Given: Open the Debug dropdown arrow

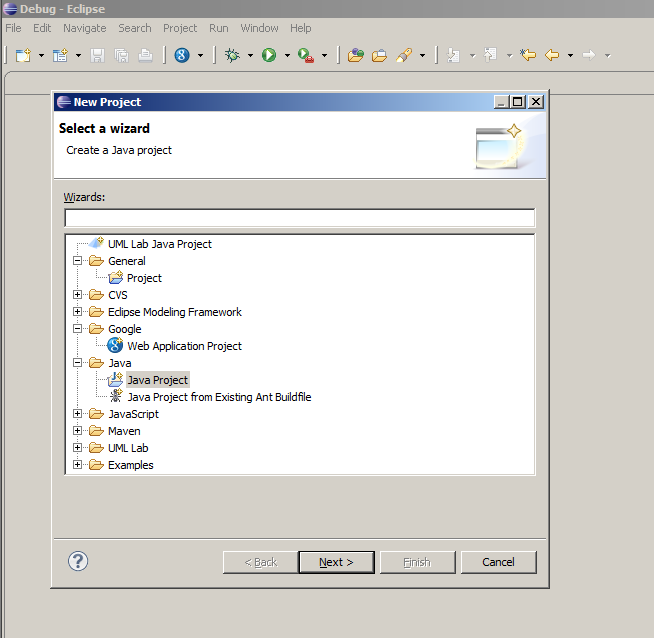Looking at the screenshot, I should 250,55.
